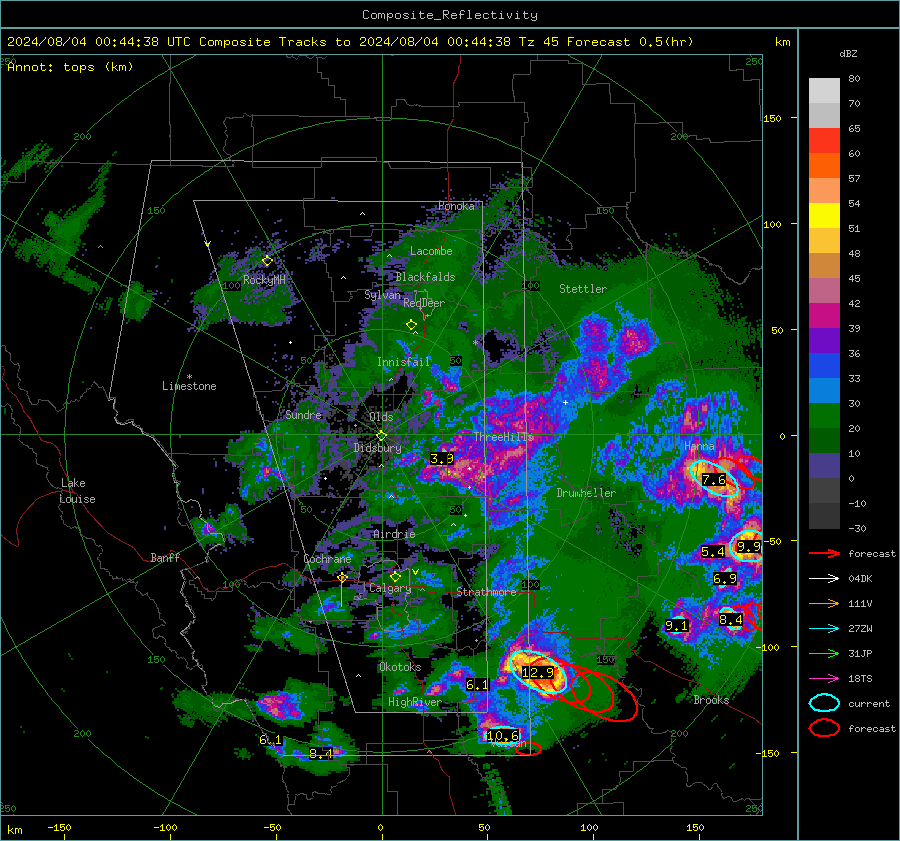This screenshot has height=841, width=900.
Task: Click the Banff city label
Action: (165, 558)
